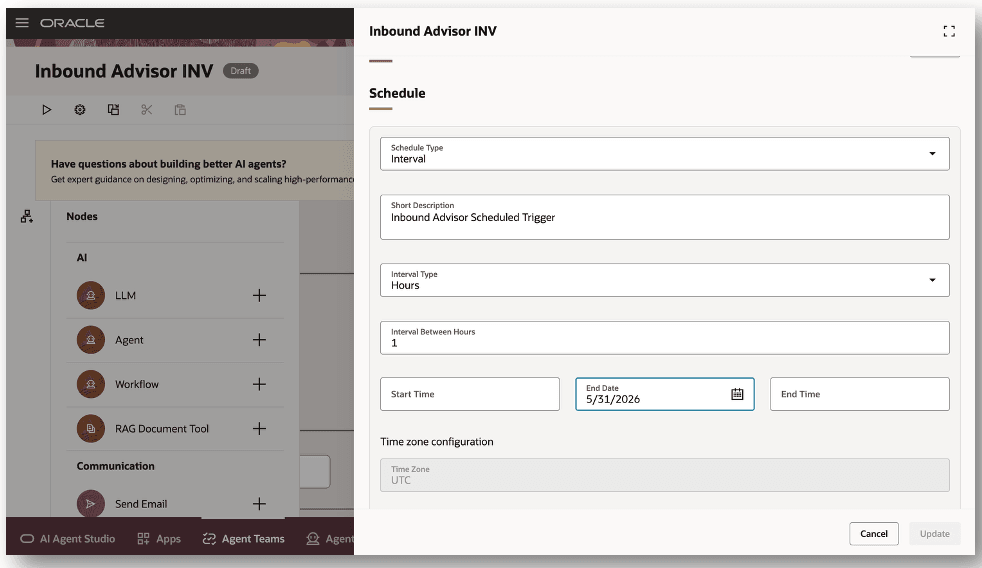Click the End Date field value
The height and width of the screenshot is (568, 982).
coord(612,400)
